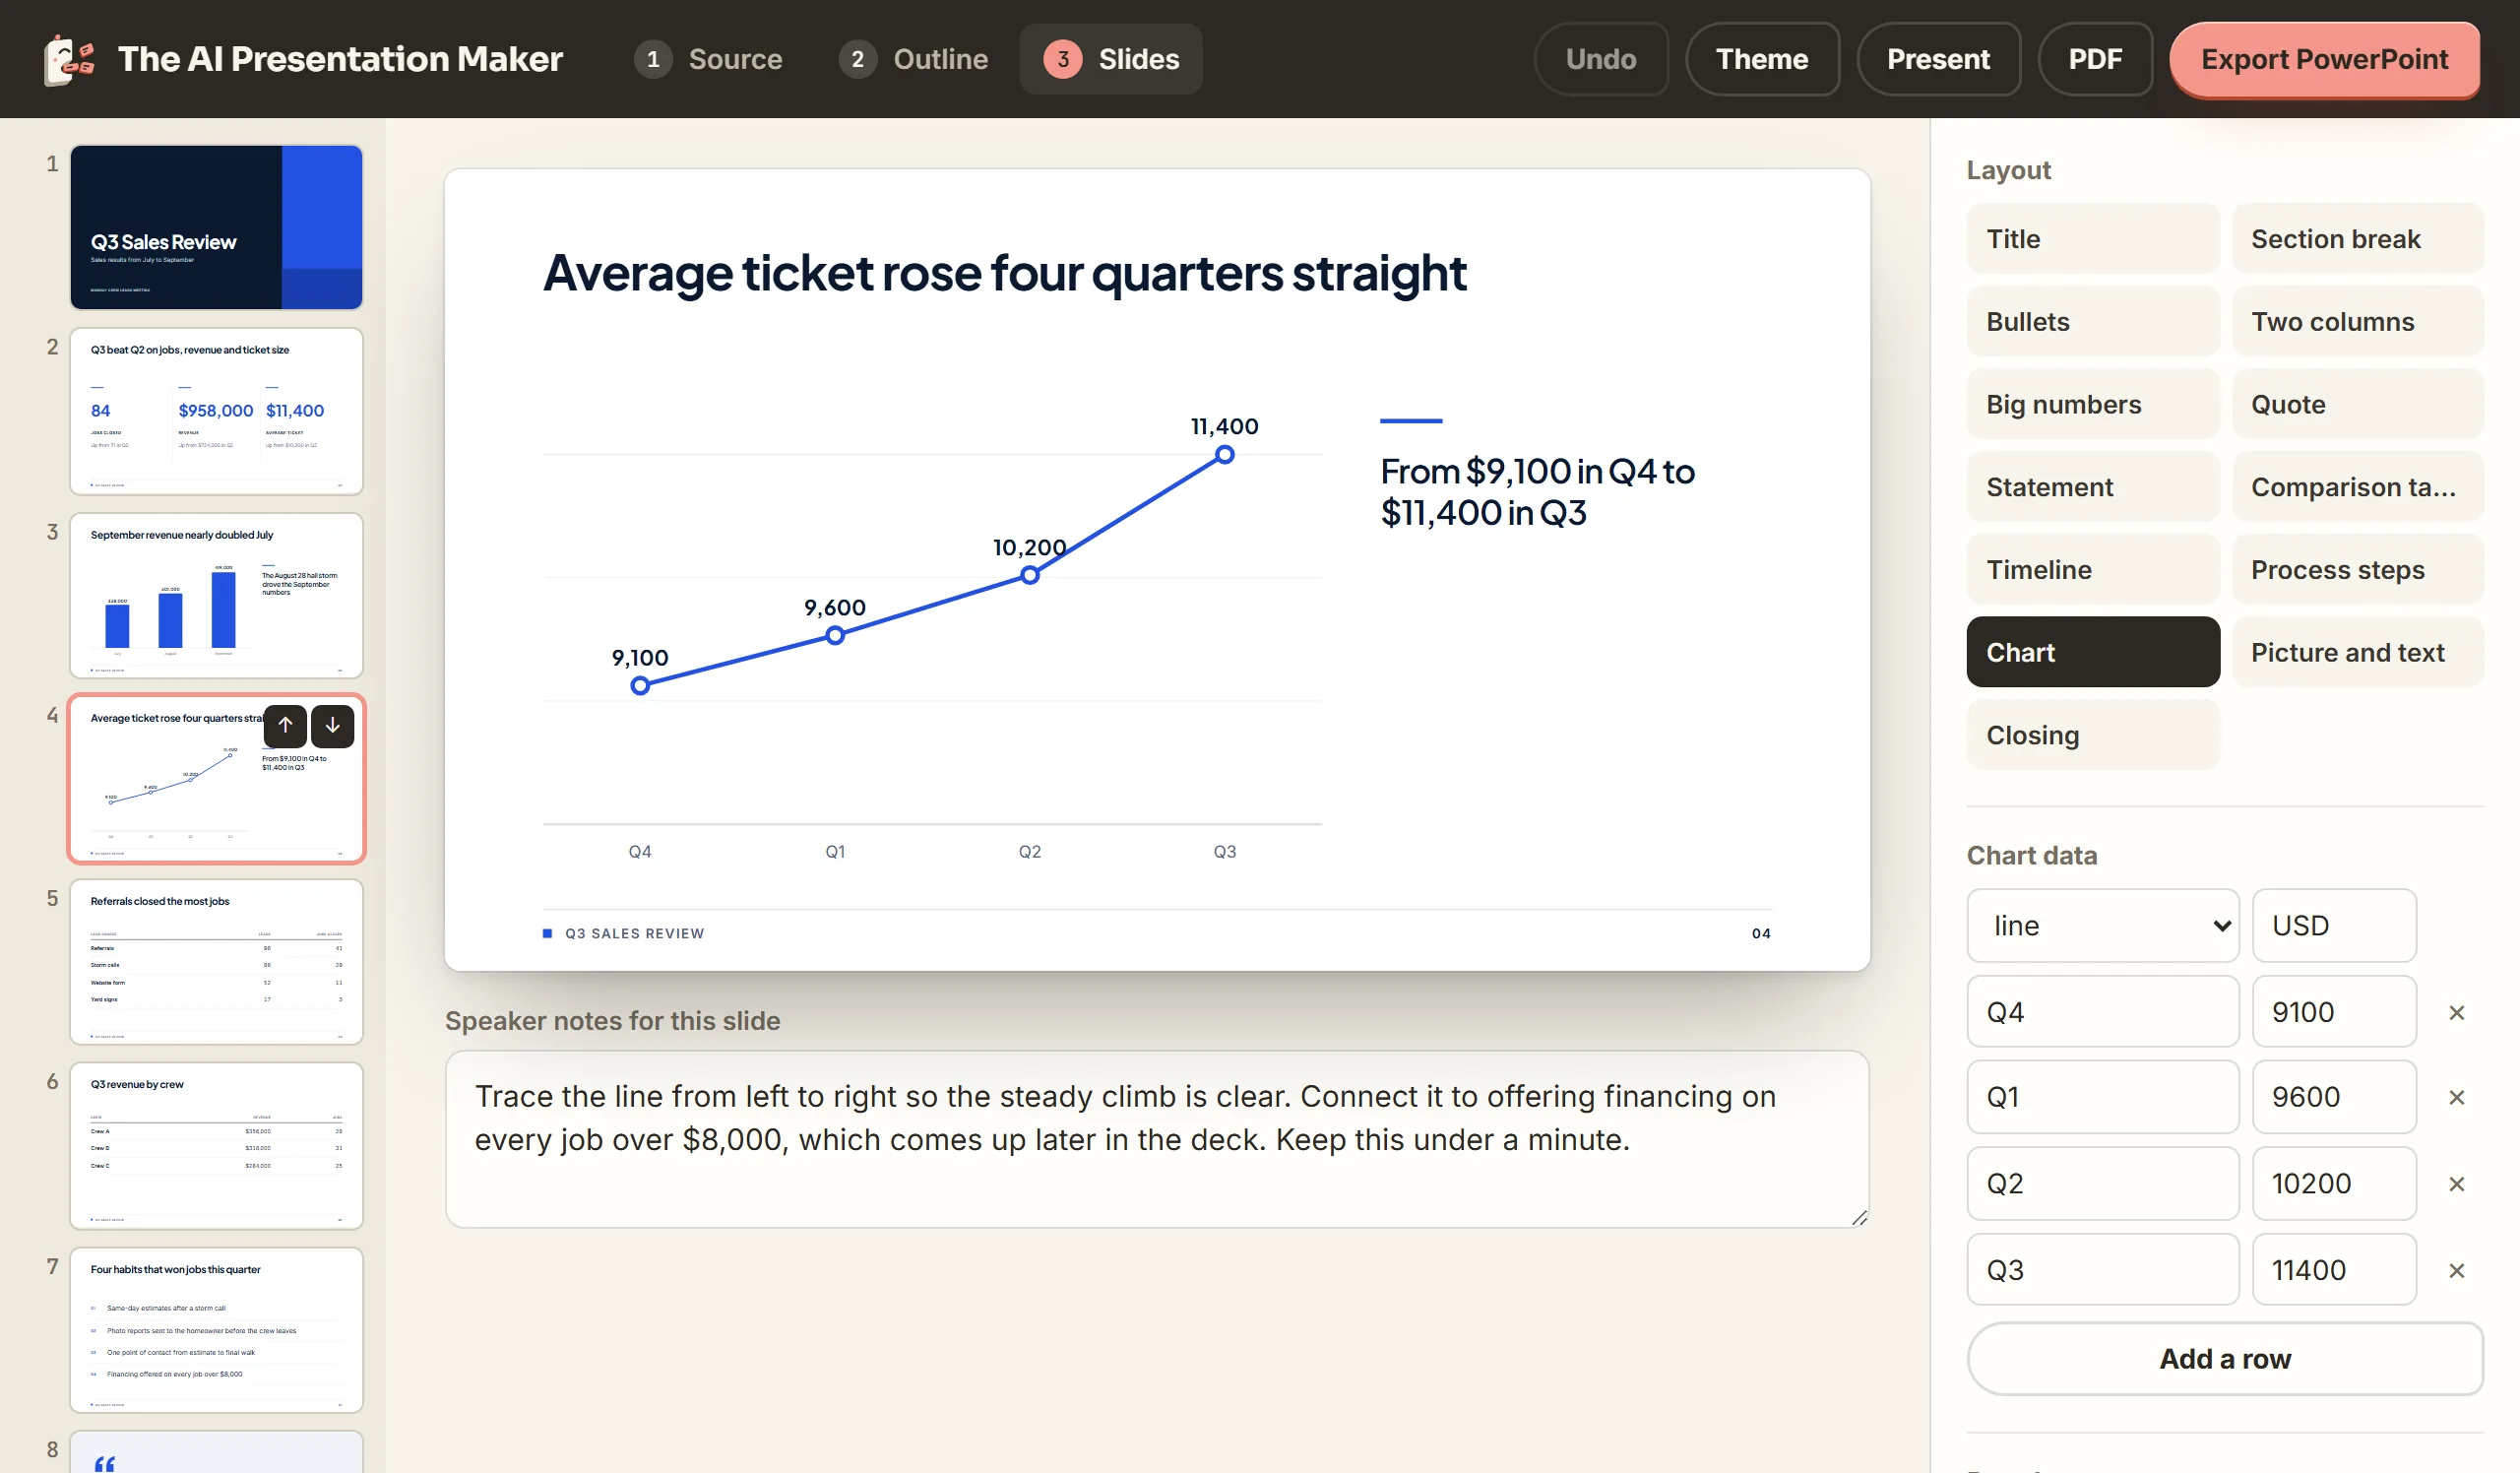Open the line chart type dropdown
This screenshot has height=1473, width=2520.
(x=2102, y=925)
